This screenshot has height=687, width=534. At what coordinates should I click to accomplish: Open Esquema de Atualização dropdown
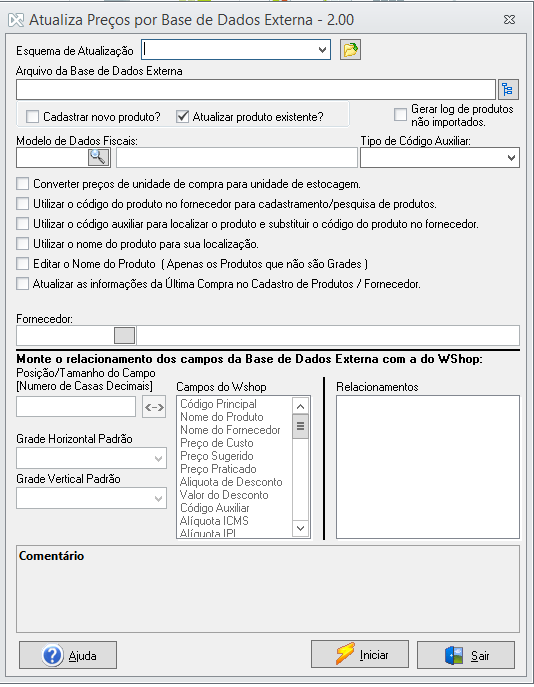click(322, 50)
